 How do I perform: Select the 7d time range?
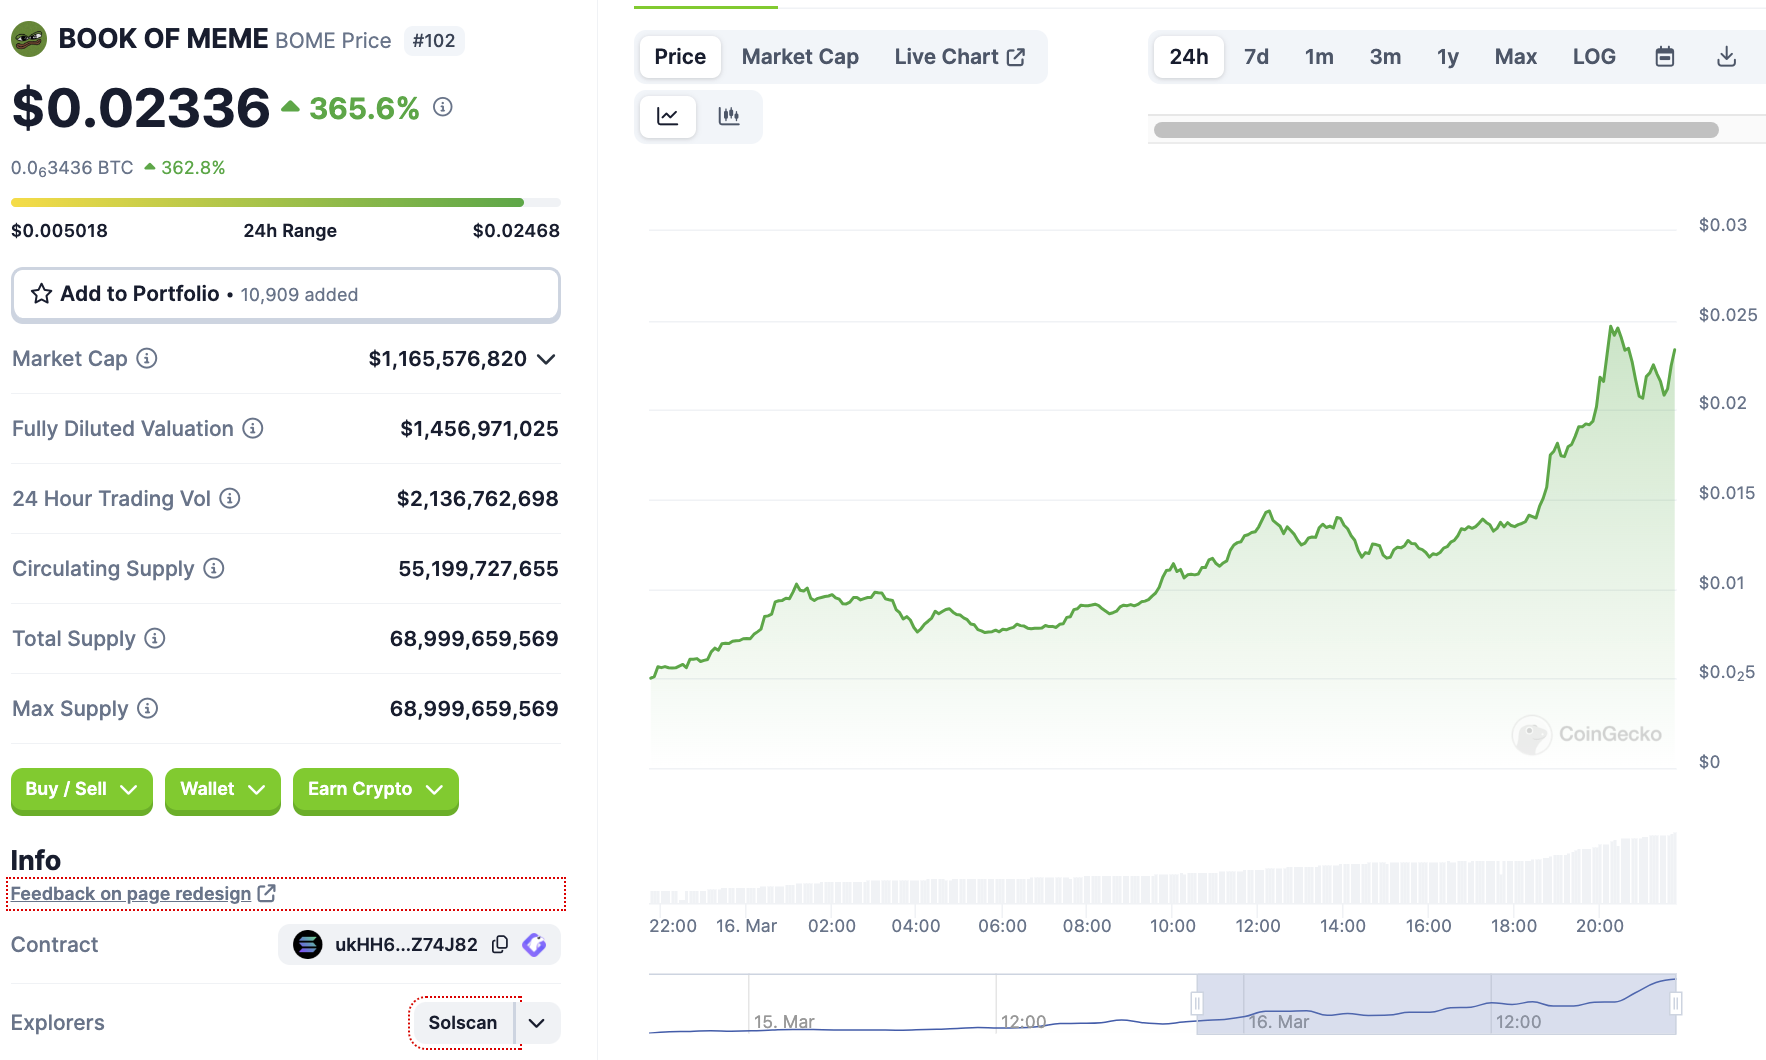pyautogui.click(x=1256, y=57)
